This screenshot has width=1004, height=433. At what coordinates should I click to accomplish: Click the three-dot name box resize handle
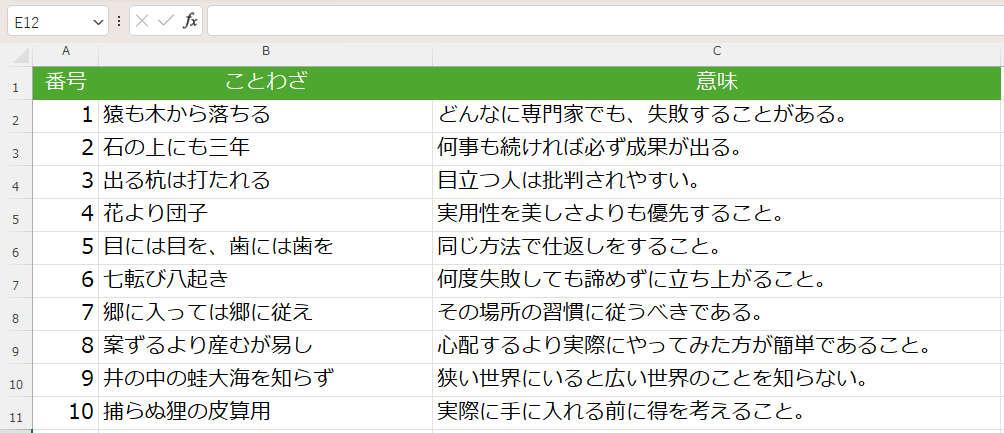pos(120,21)
